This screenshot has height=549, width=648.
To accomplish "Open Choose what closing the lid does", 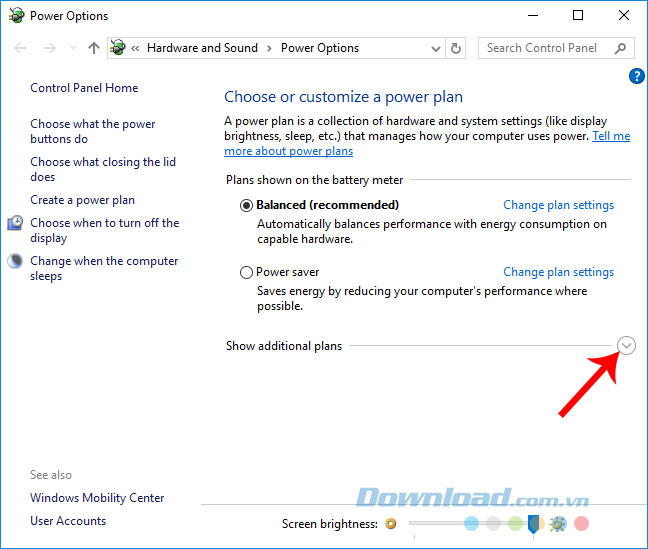I will coord(103,169).
